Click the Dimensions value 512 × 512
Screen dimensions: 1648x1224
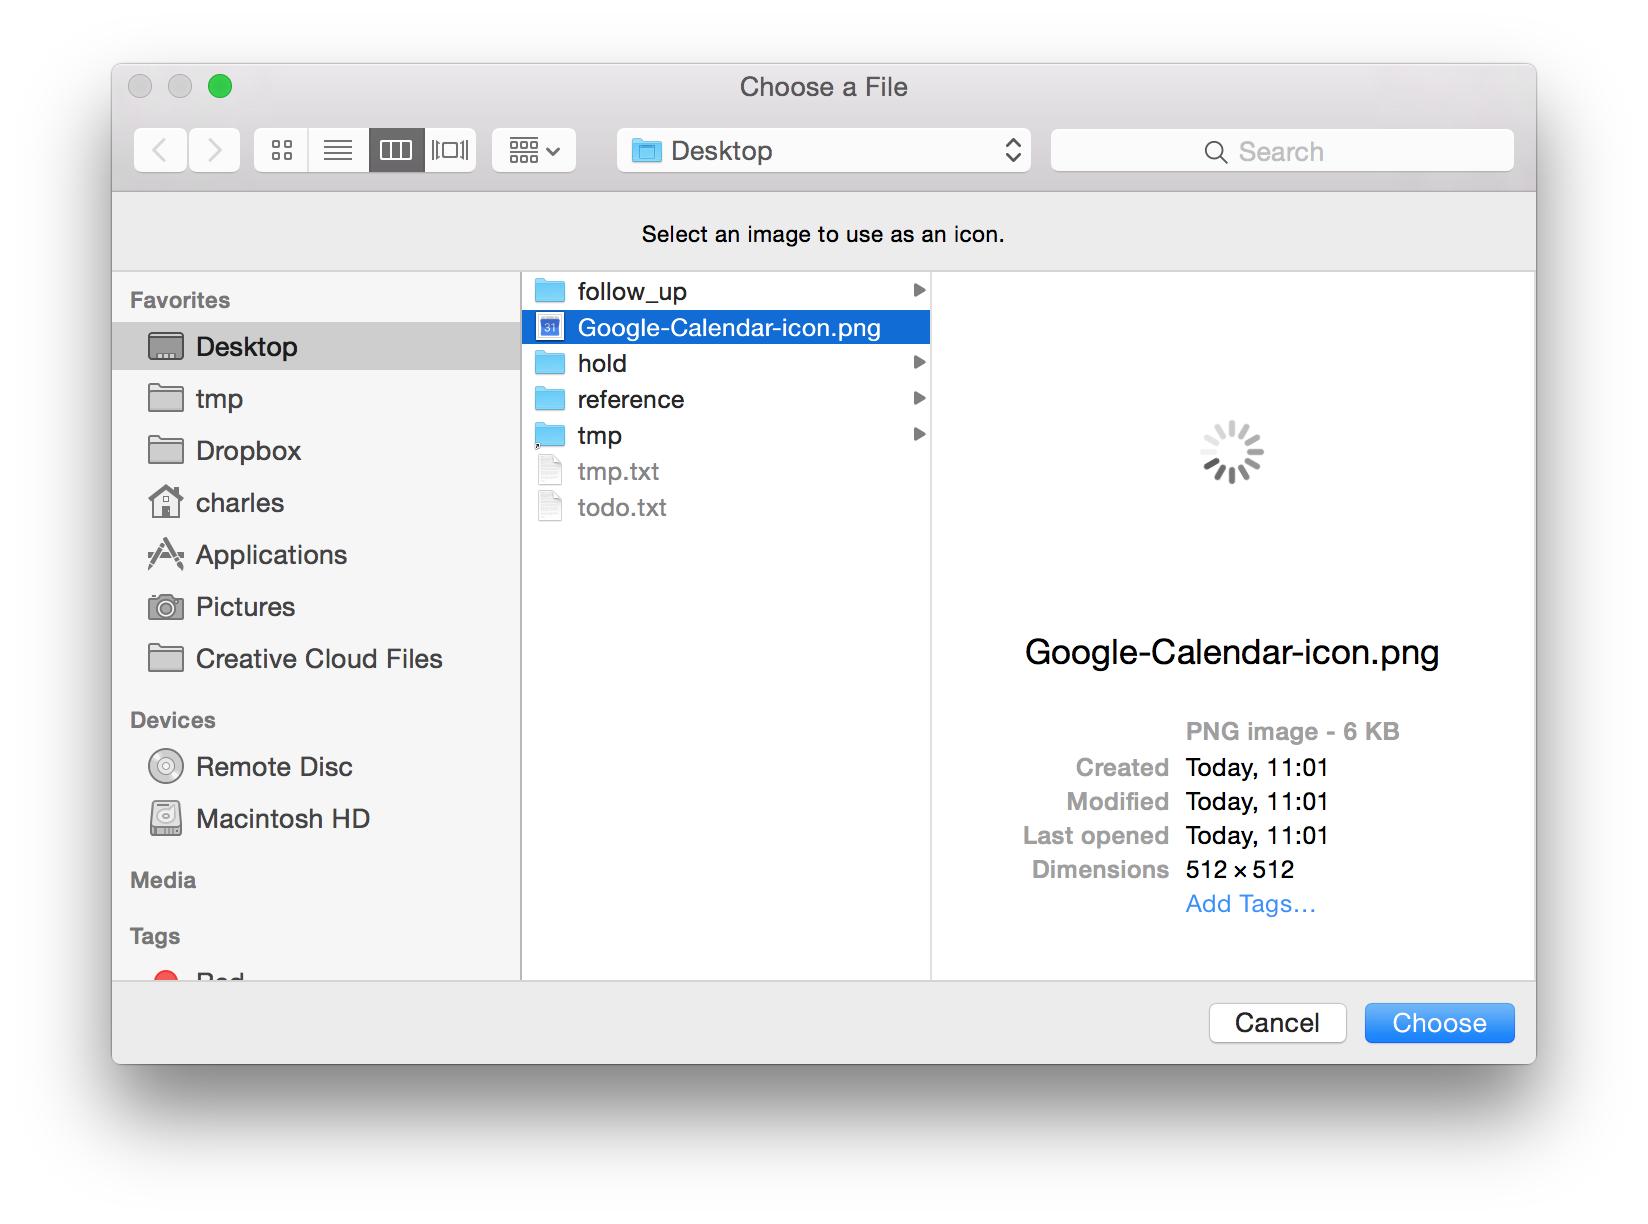(x=1240, y=870)
